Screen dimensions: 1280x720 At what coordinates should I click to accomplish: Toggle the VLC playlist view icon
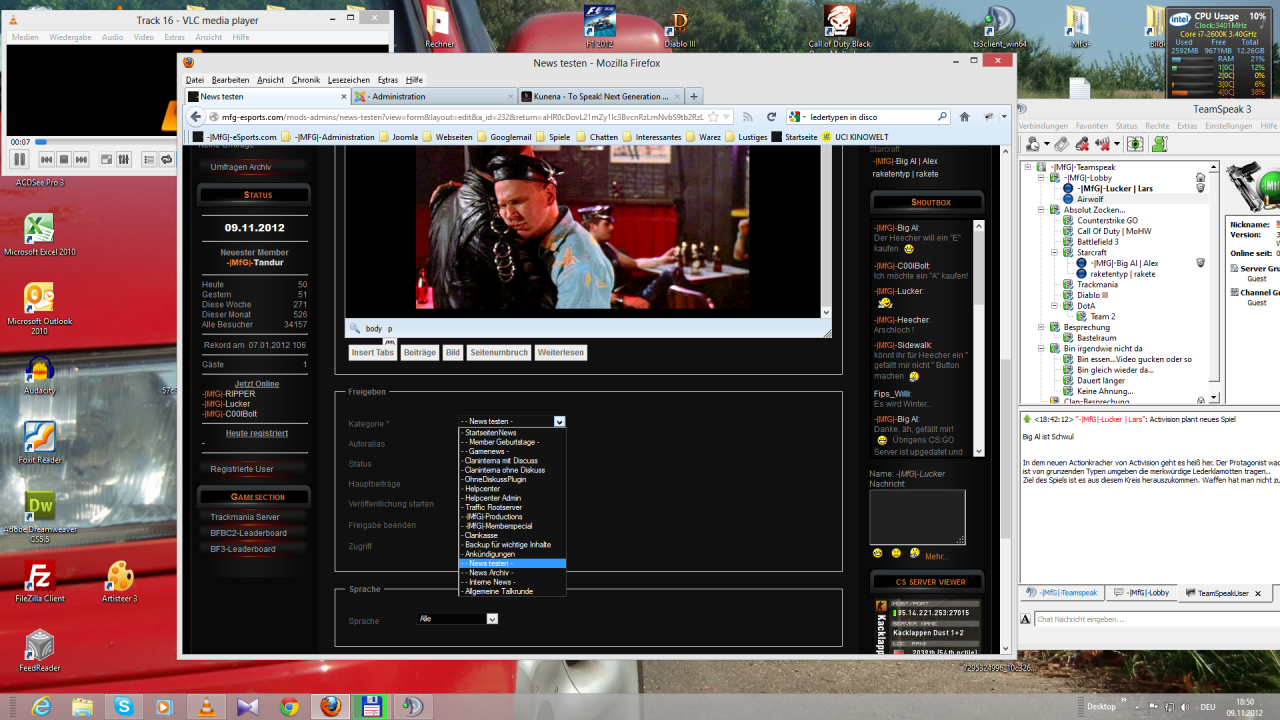[x=147, y=159]
